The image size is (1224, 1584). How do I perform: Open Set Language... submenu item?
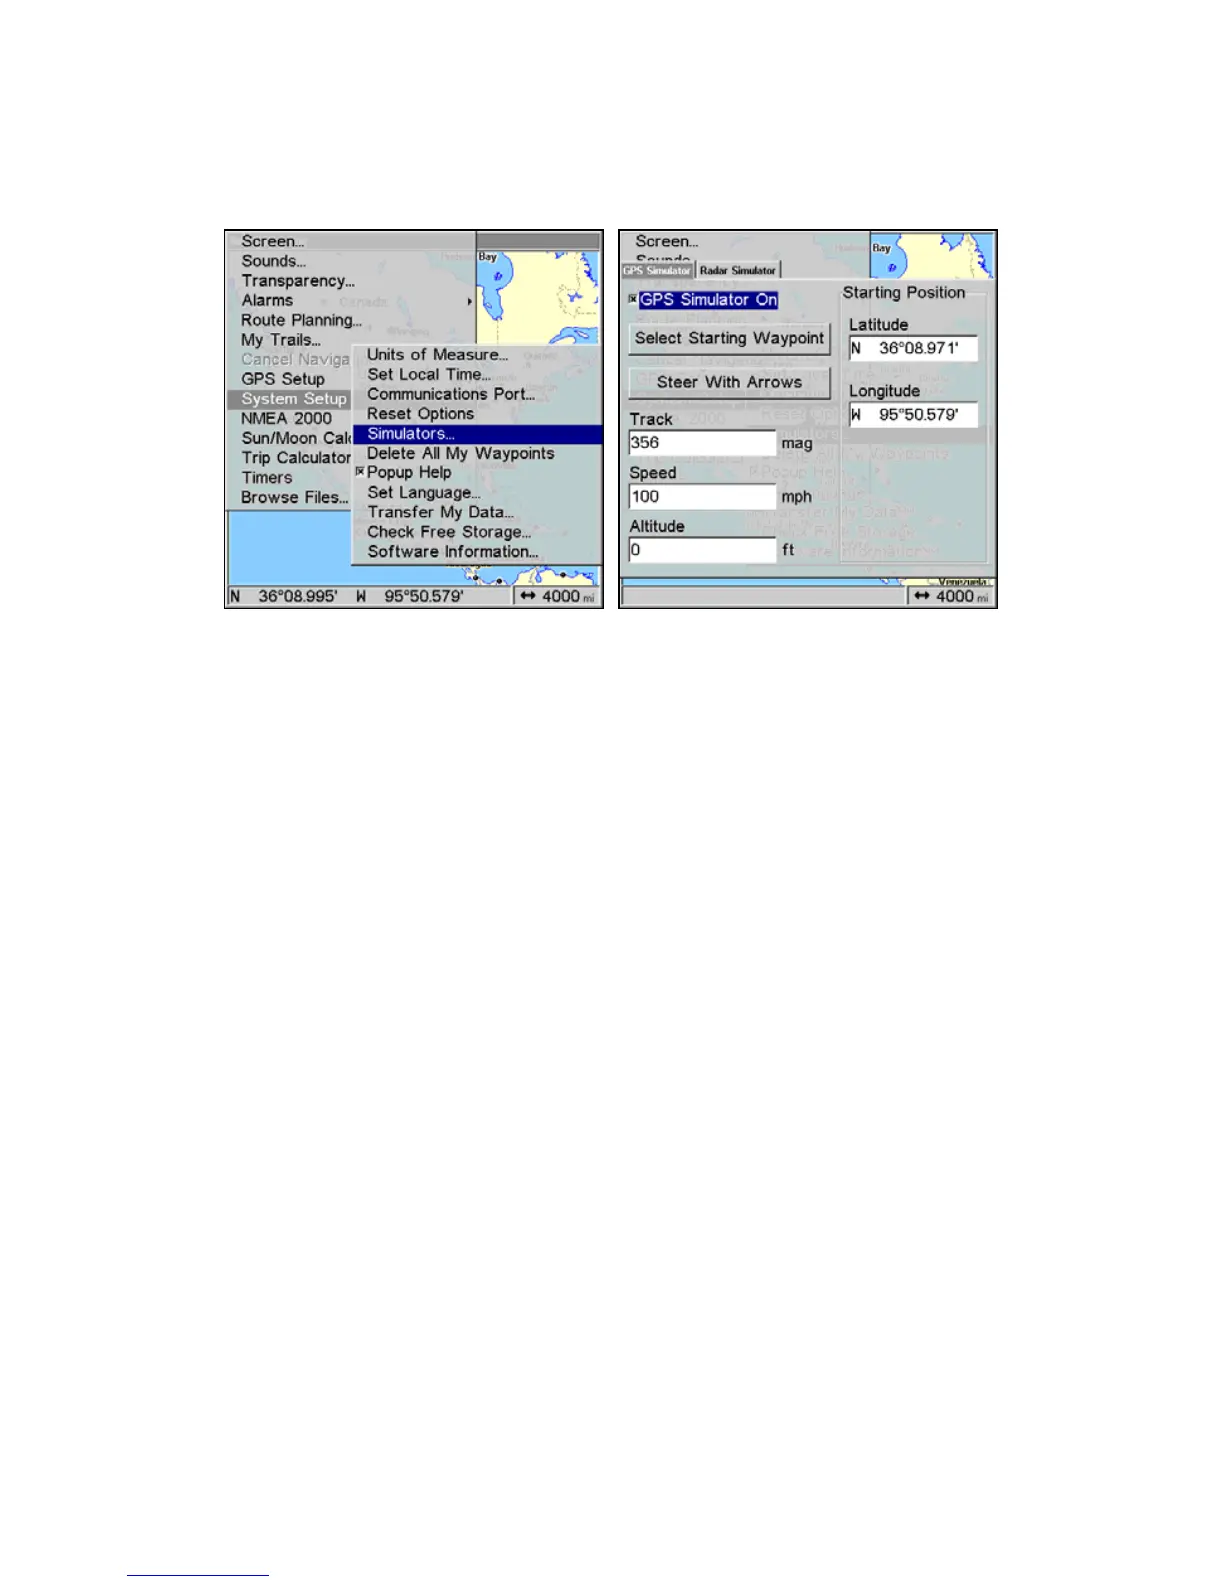tap(423, 493)
